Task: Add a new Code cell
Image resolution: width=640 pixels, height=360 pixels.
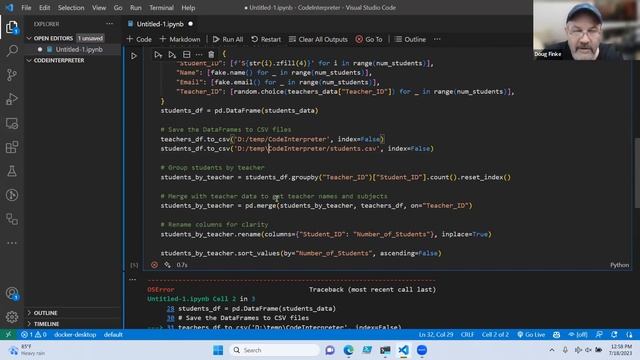Action: pyautogui.click(x=139, y=39)
